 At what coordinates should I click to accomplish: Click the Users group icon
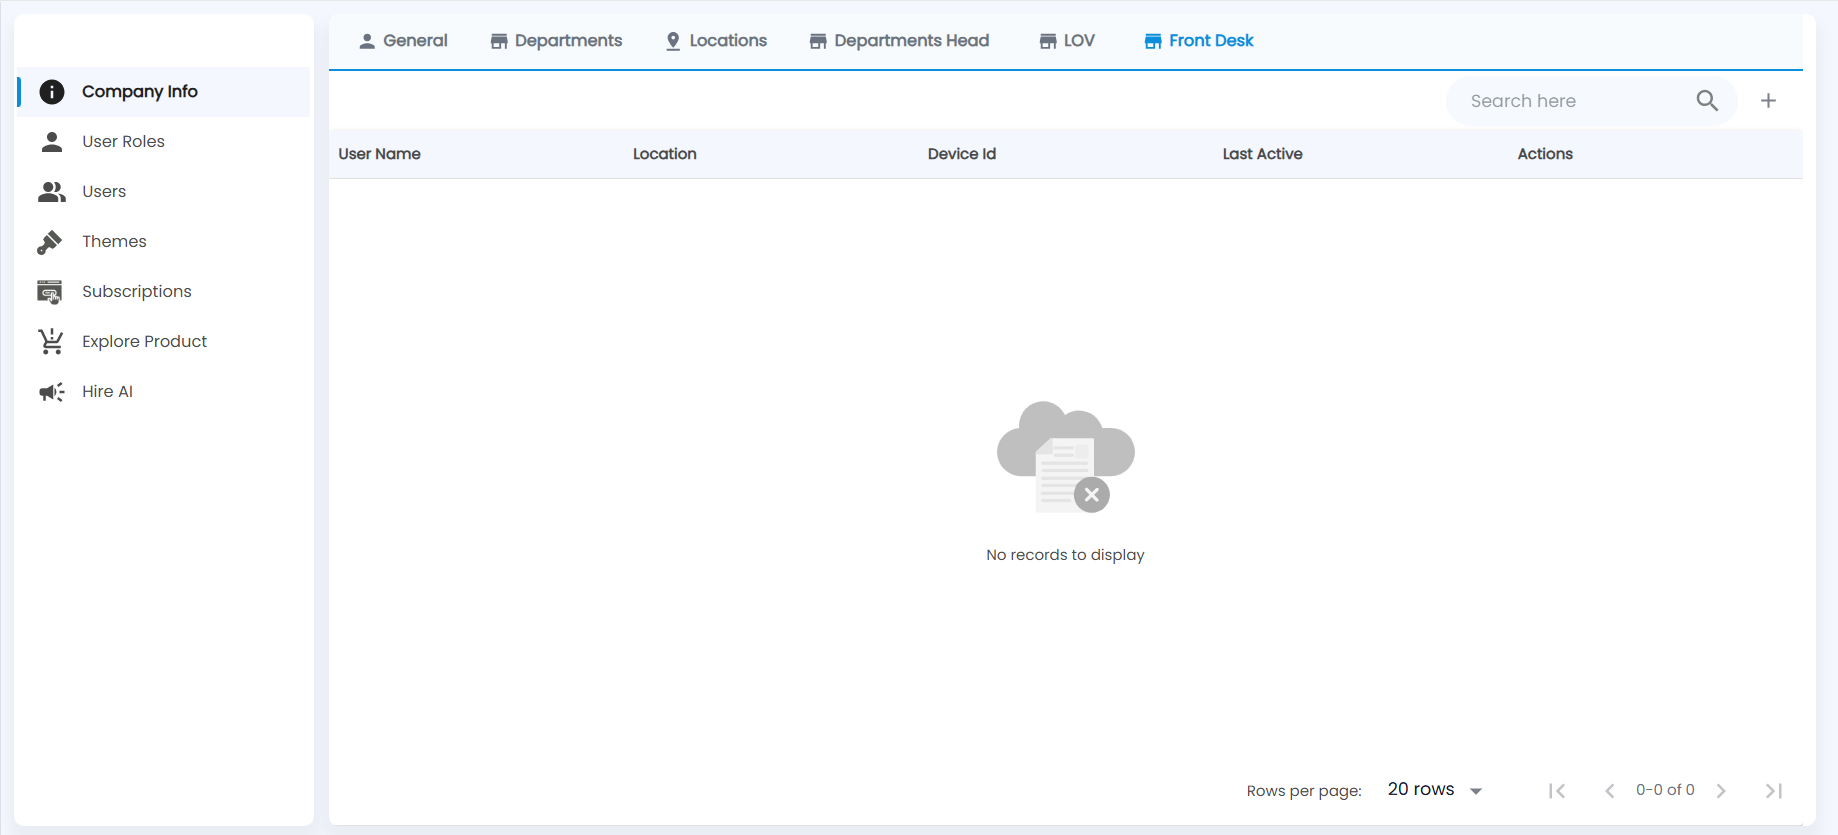click(52, 191)
